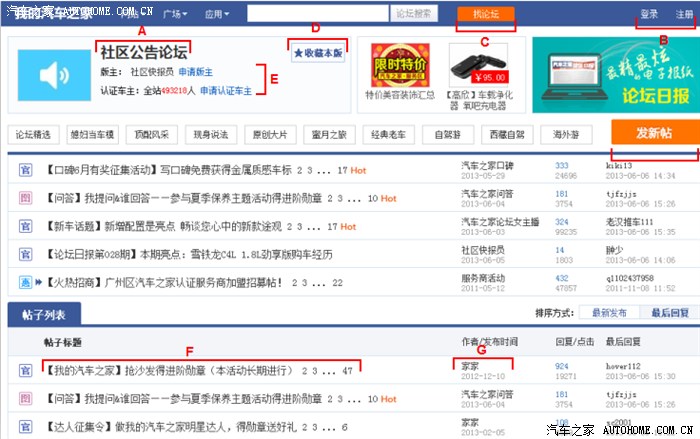Open the 【论坛日报第028期】 thread title
The width and height of the screenshot is (700, 439).
click(189, 255)
